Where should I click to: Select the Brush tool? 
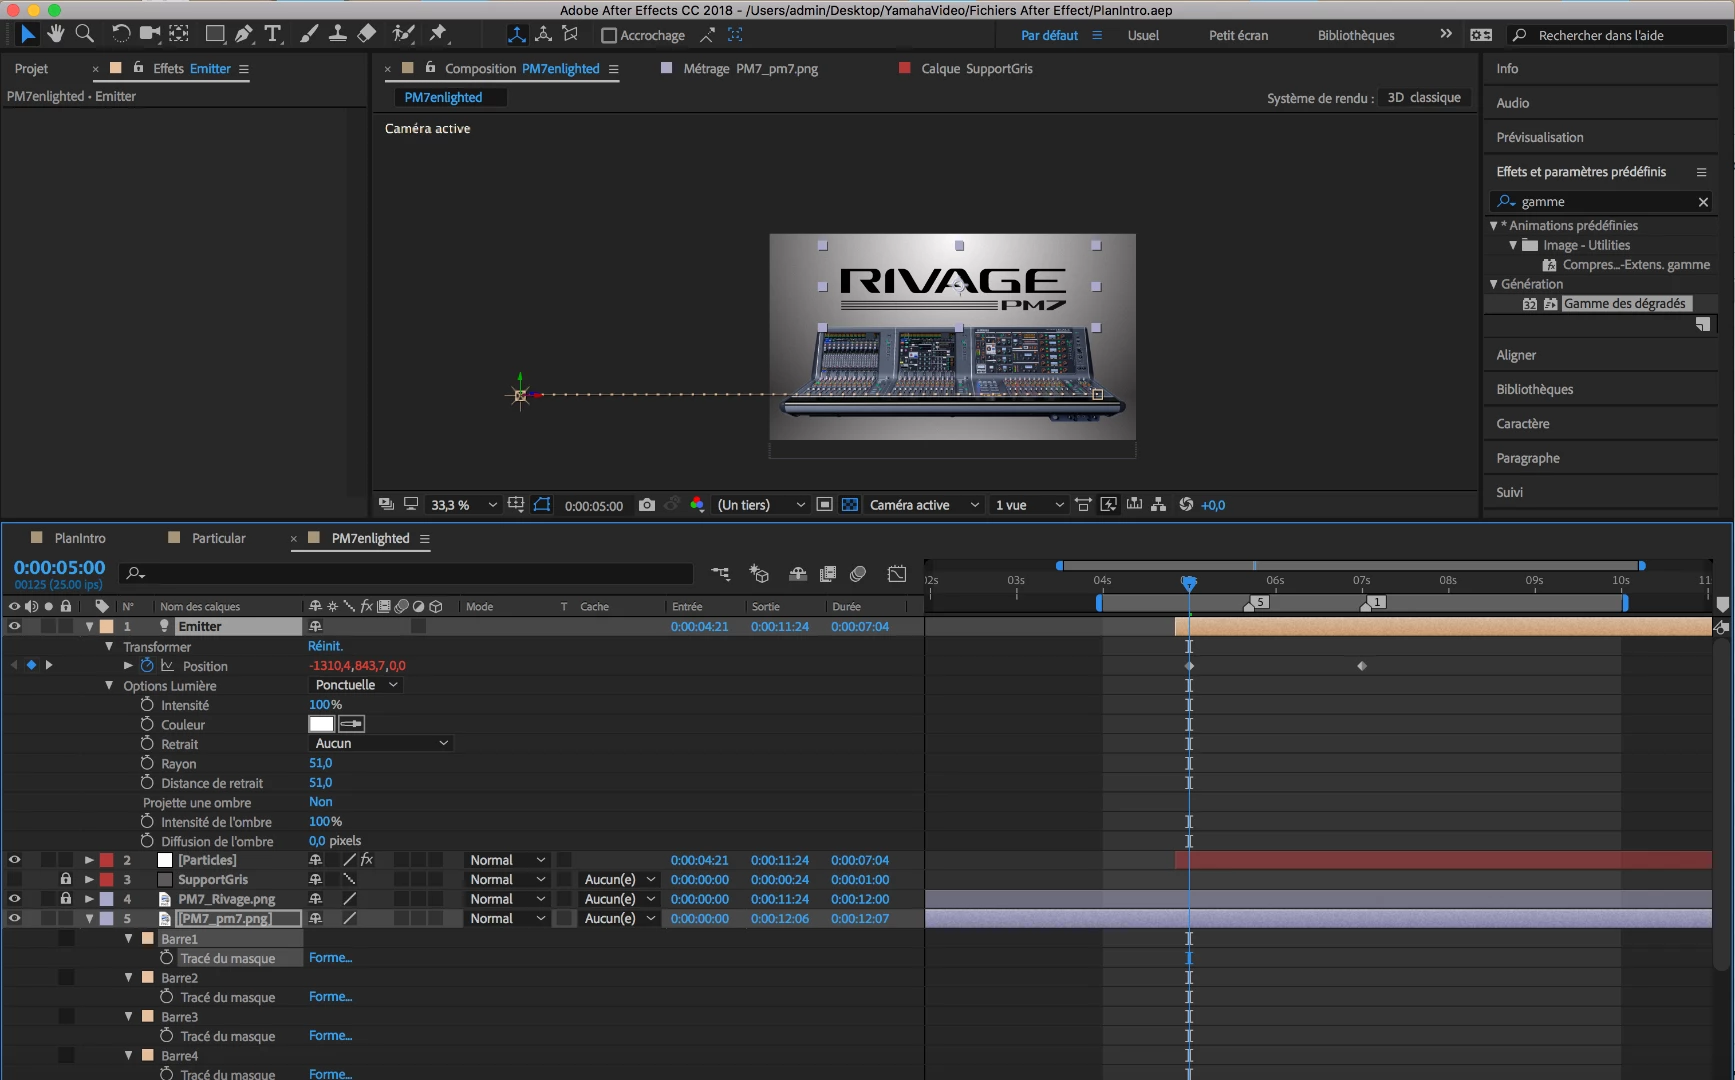pos(309,34)
